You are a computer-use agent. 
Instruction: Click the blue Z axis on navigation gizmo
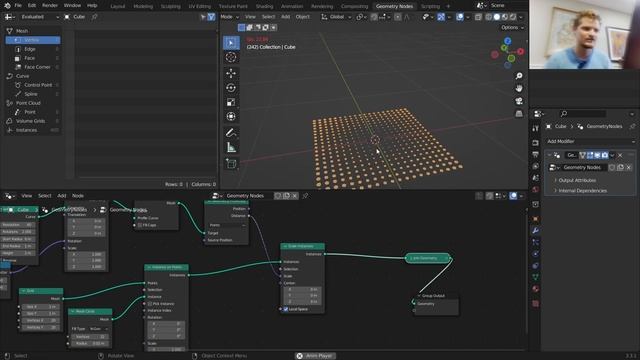508,41
